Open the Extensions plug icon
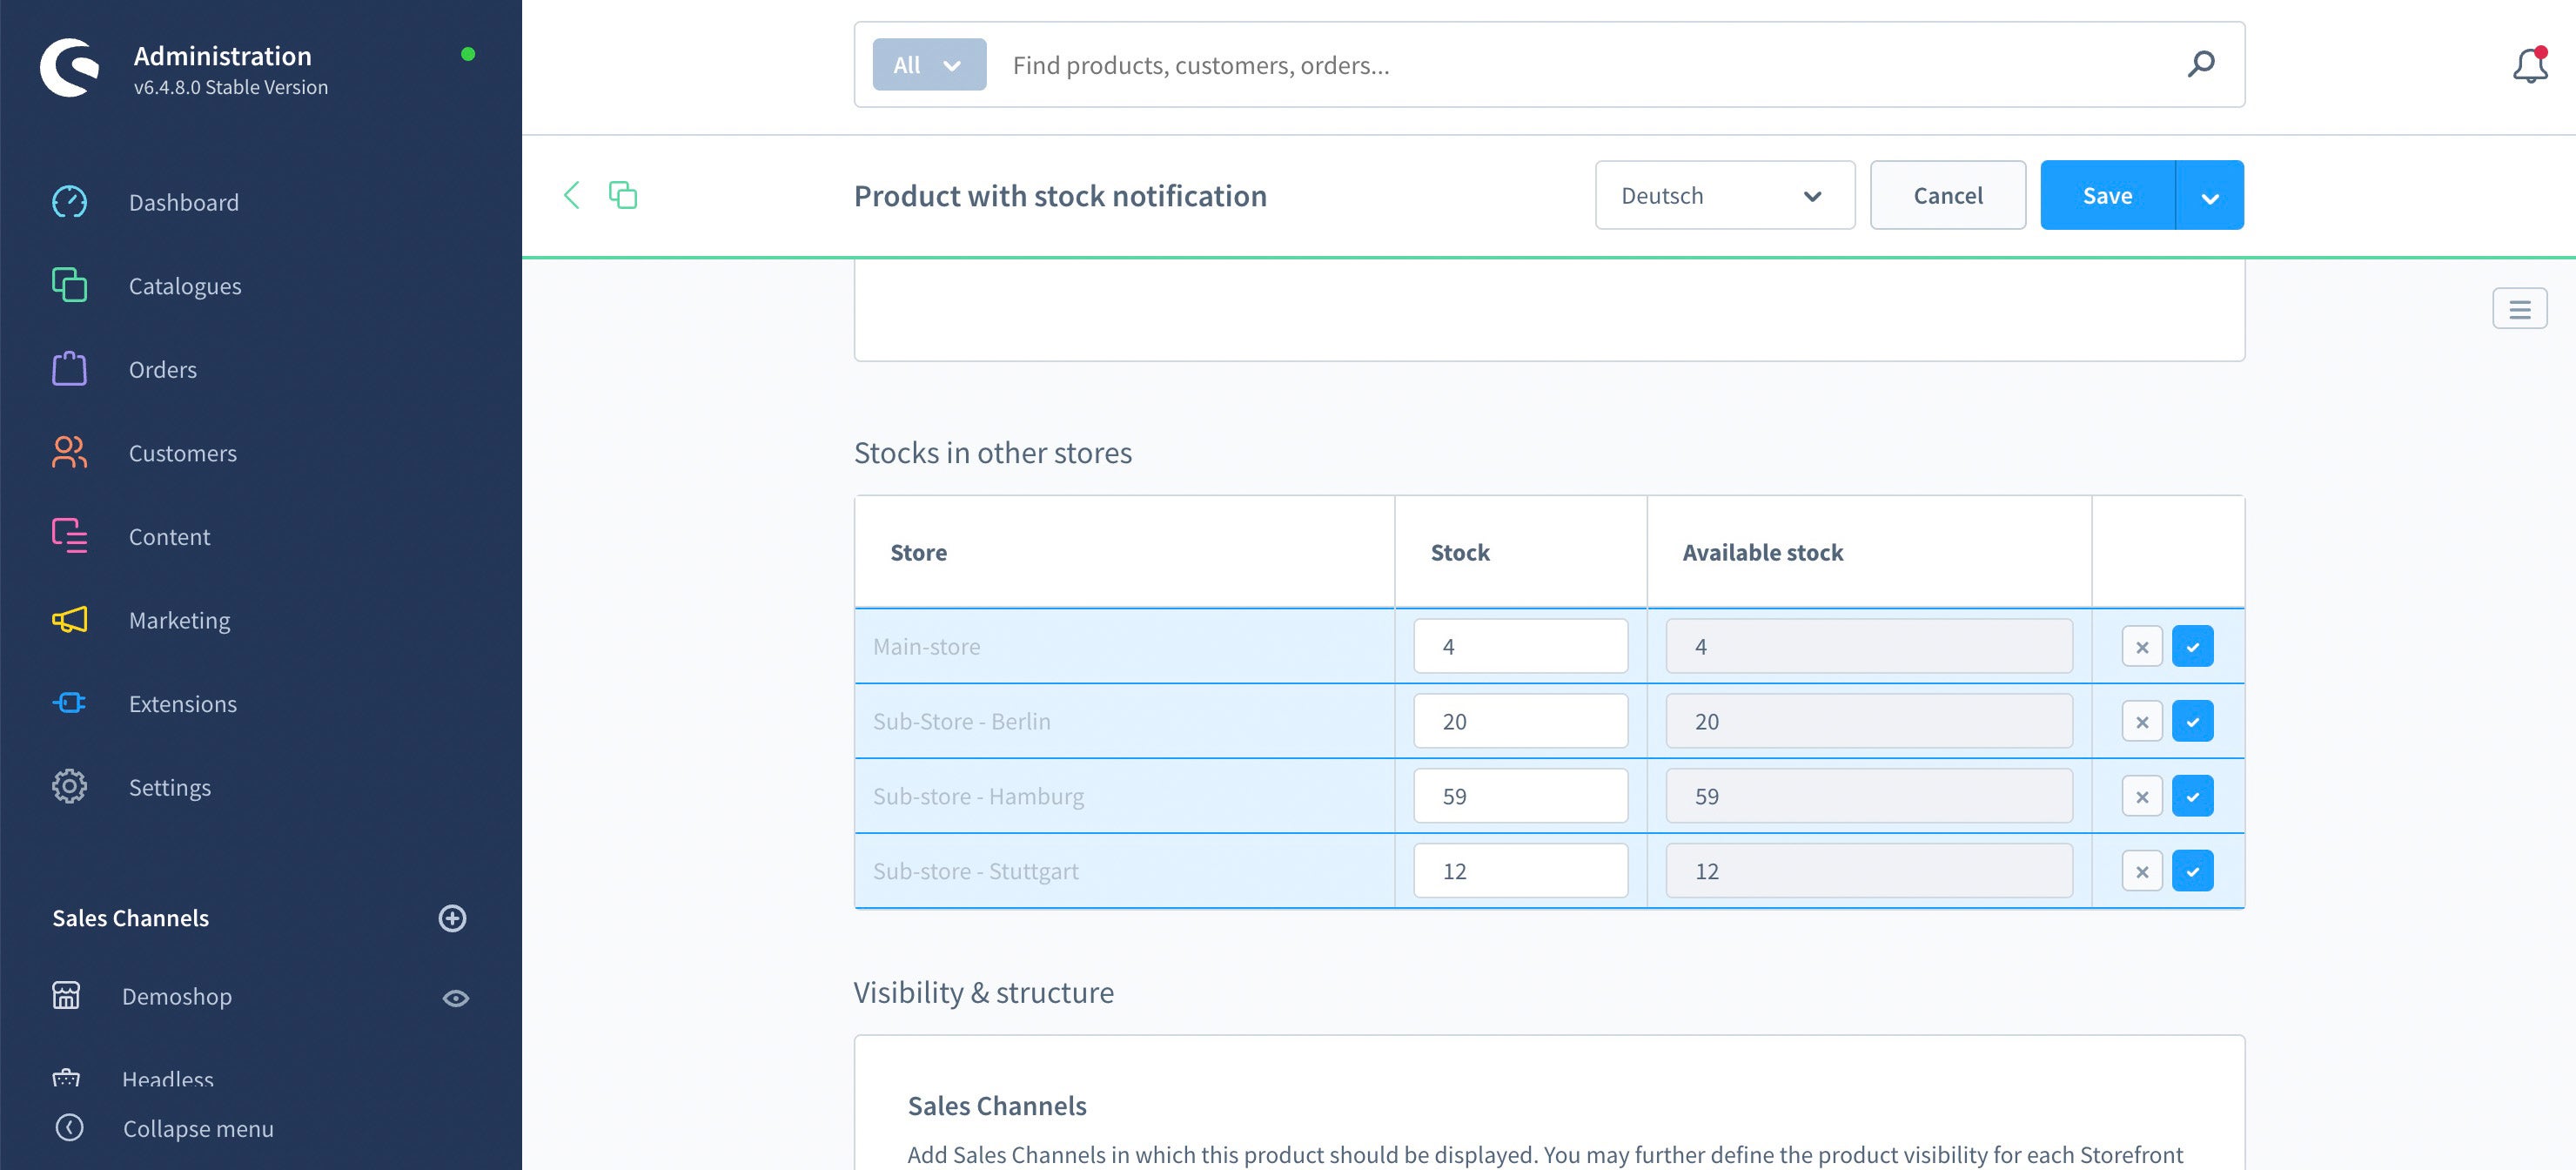2576x1170 pixels. coord(69,703)
